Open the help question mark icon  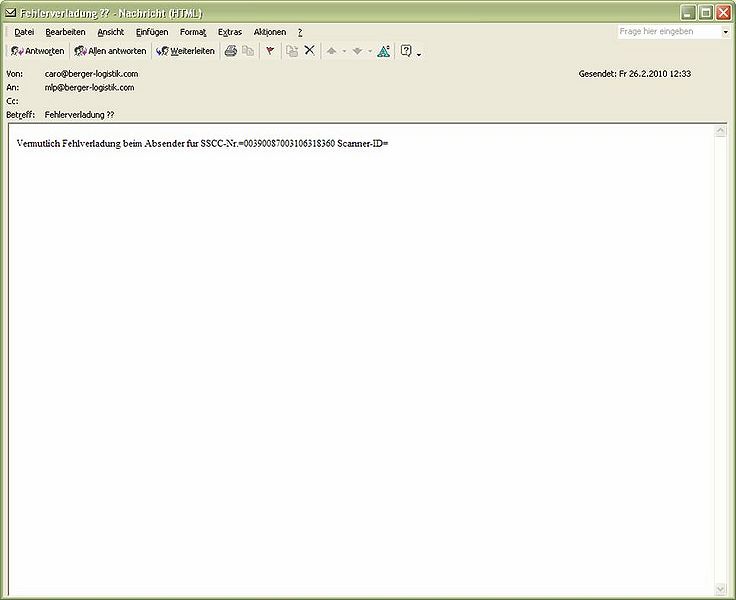coord(406,51)
